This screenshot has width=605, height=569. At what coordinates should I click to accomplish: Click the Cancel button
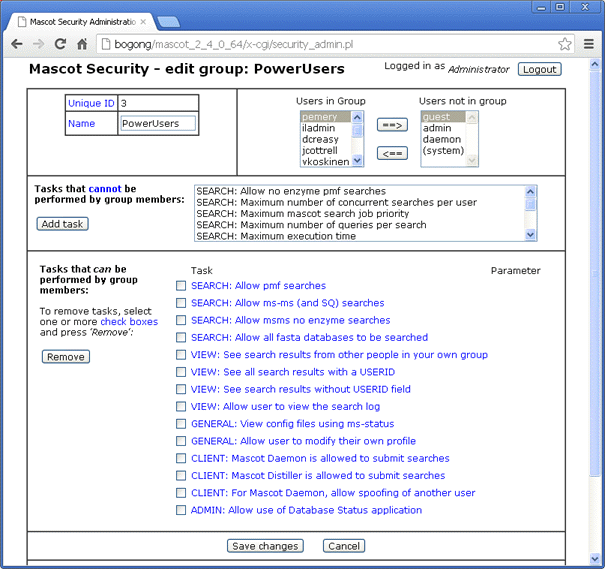pyautogui.click(x=344, y=546)
